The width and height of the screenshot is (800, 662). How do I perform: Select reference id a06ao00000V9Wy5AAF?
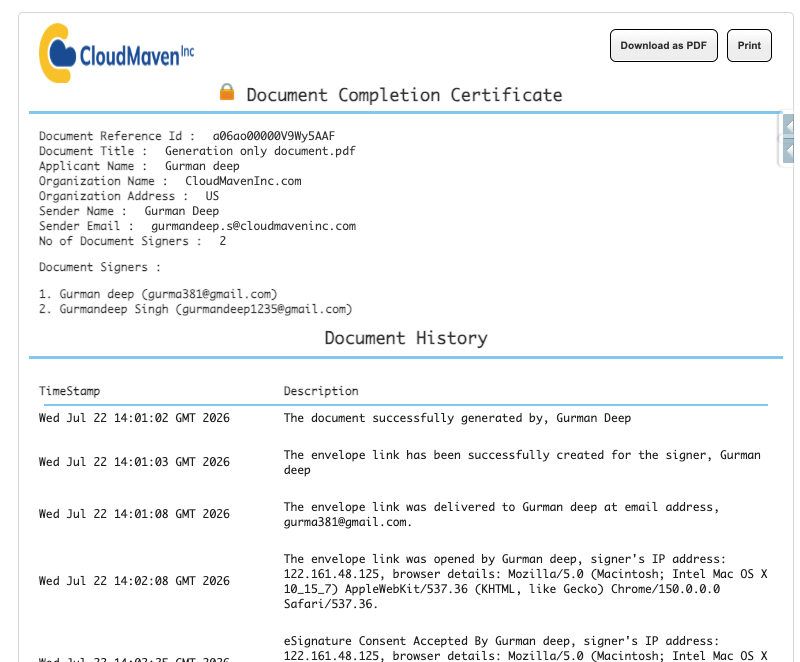point(274,136)
